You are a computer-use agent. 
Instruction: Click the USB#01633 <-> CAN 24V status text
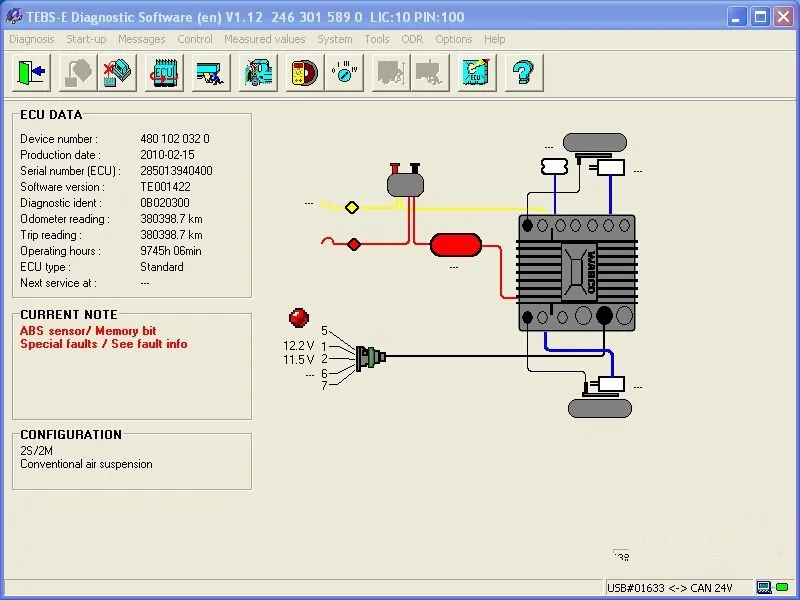tap(670, 588)
